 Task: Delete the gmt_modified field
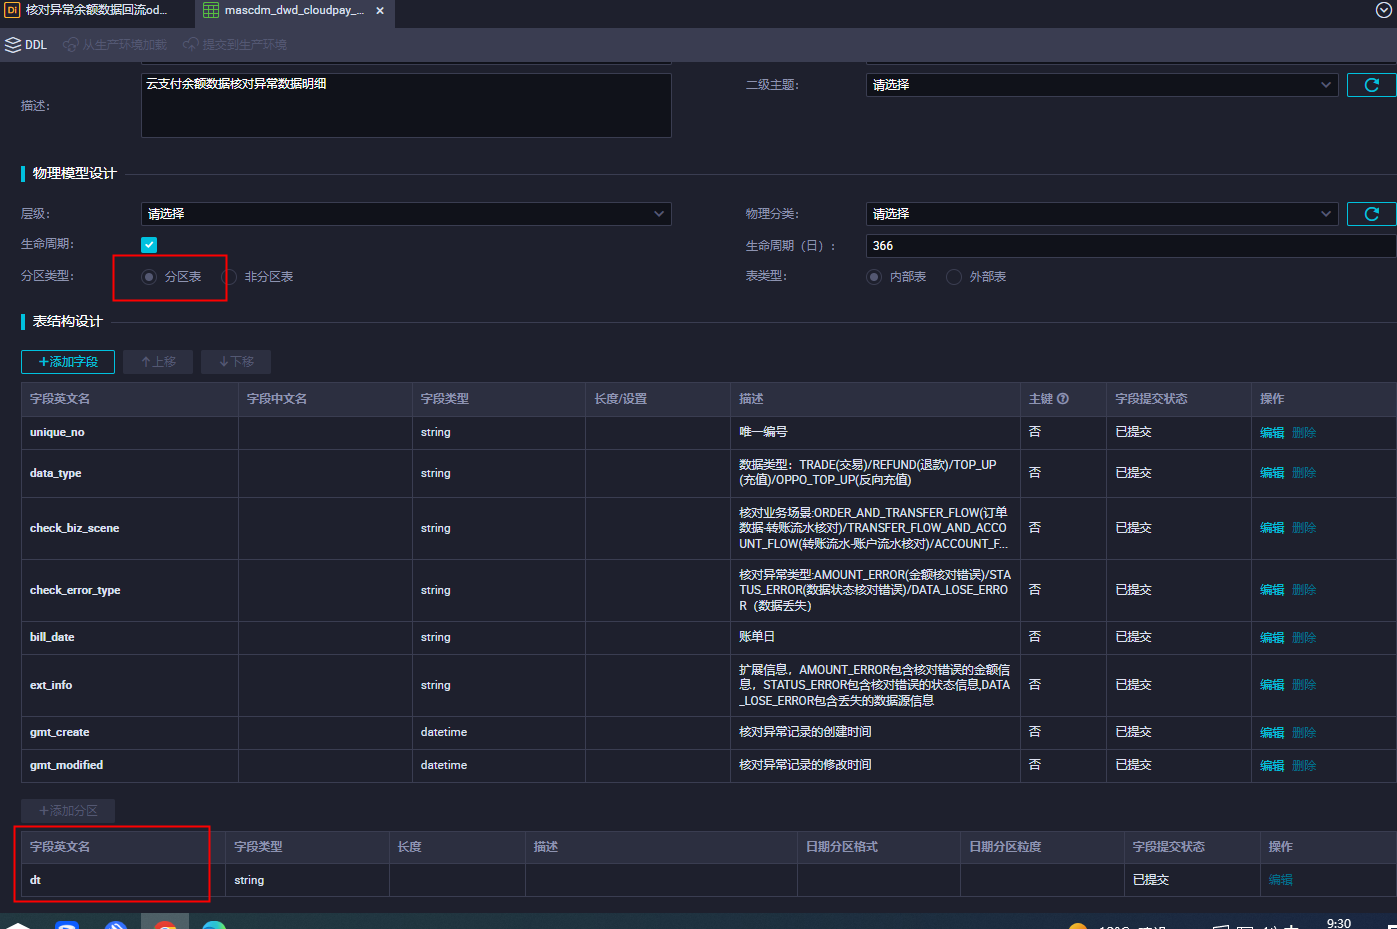tap(1304, 766)
